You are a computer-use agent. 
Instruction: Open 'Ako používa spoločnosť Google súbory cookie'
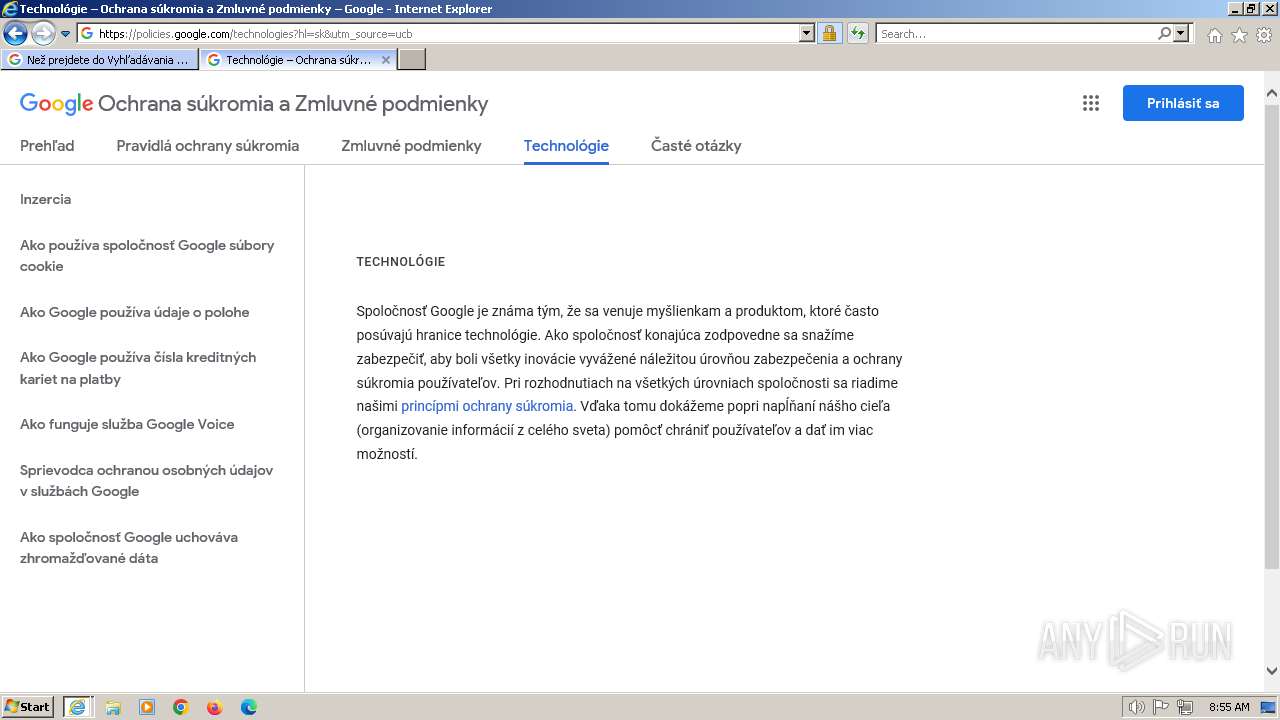[147, 256]
